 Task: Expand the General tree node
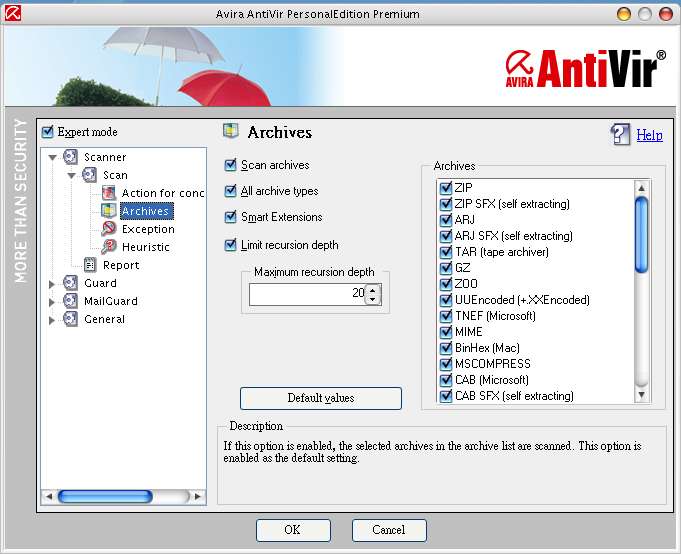(52, 320)
